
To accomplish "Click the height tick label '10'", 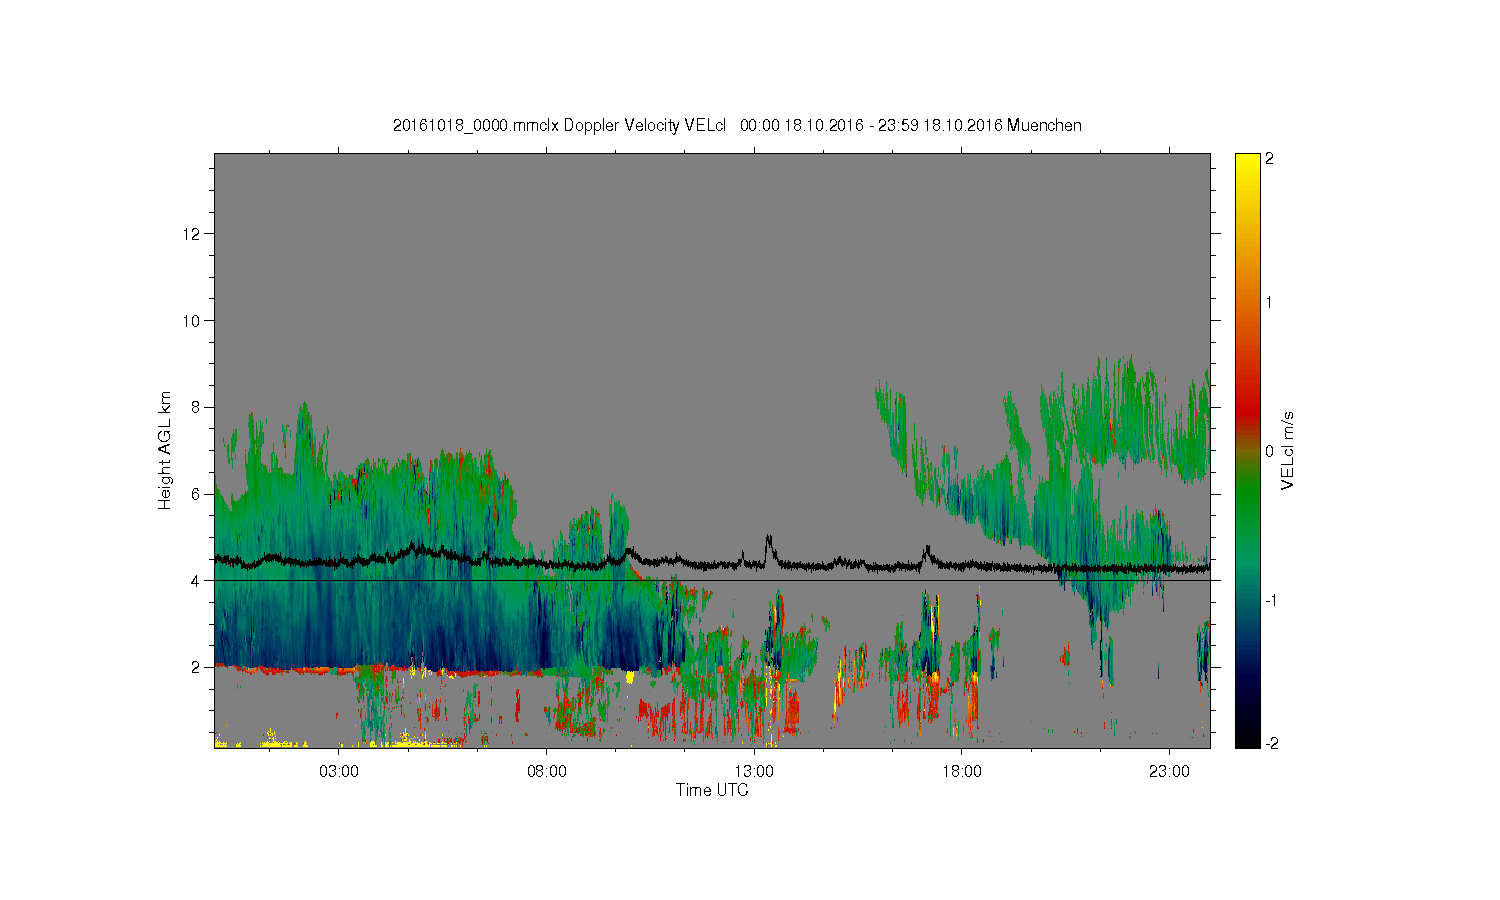I will coord(193,321).
